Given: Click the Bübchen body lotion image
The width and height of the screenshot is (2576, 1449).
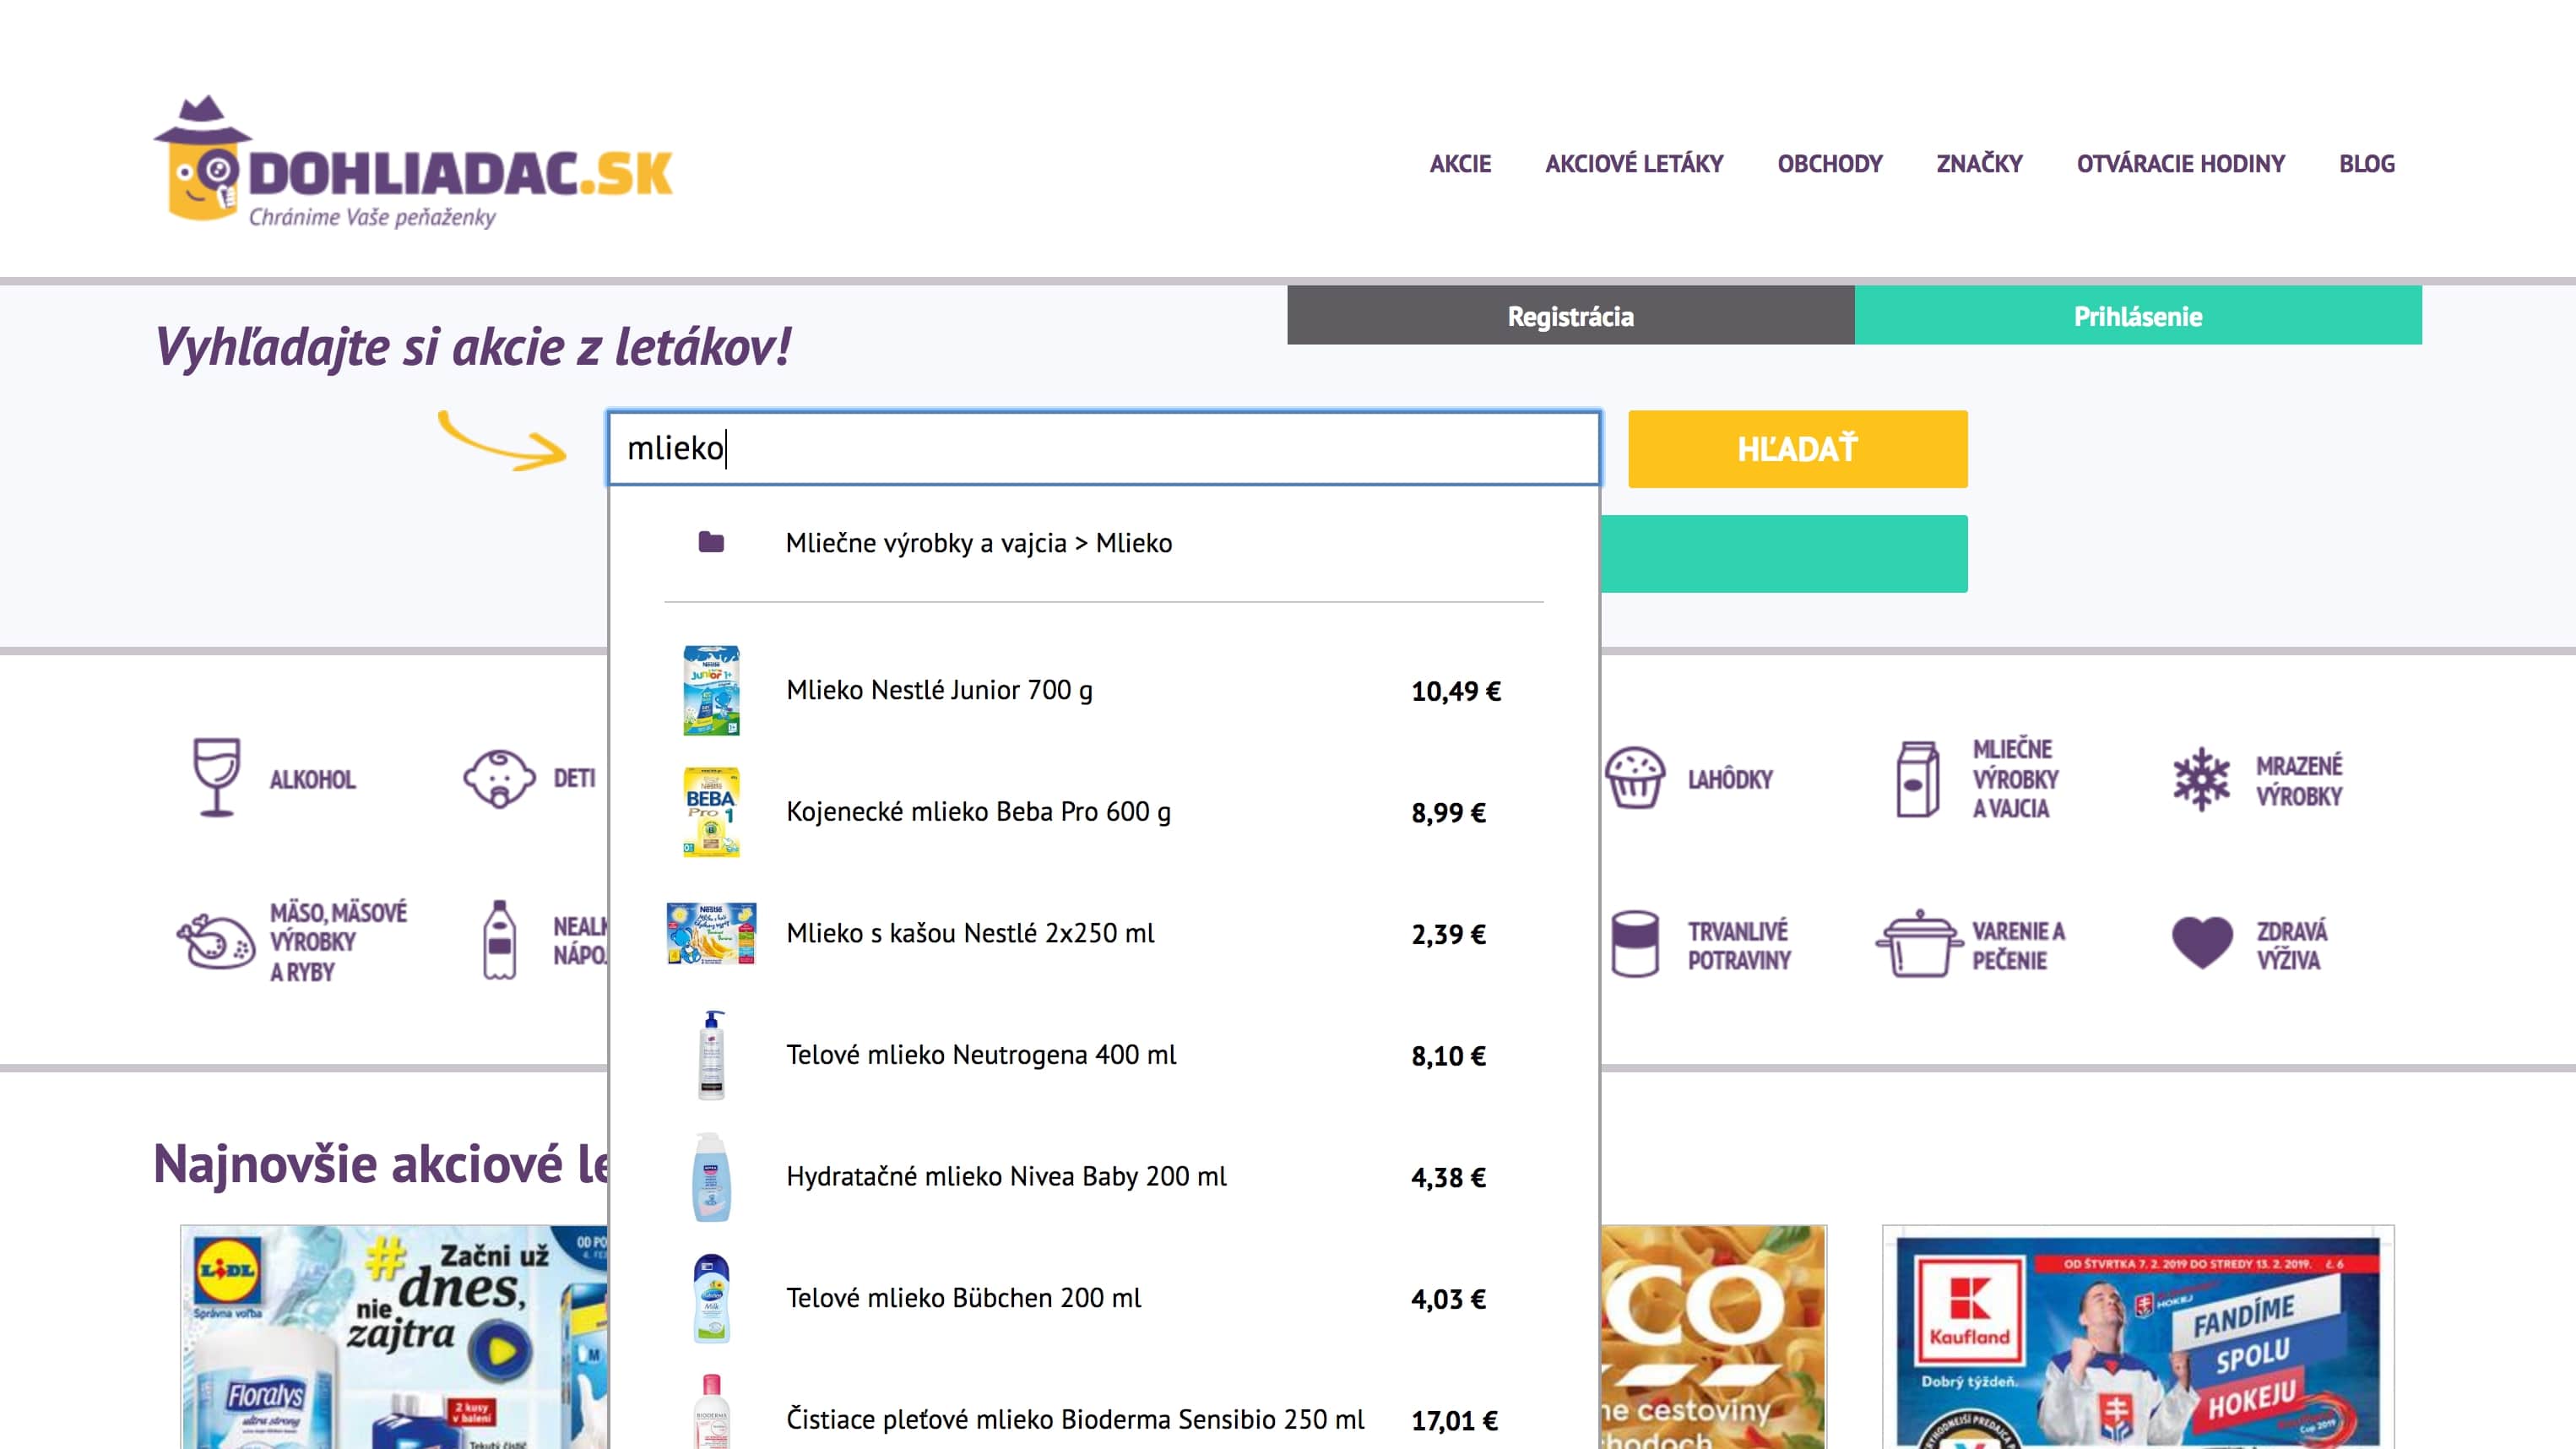Looking at the screenshot, I should point(711,1298).
